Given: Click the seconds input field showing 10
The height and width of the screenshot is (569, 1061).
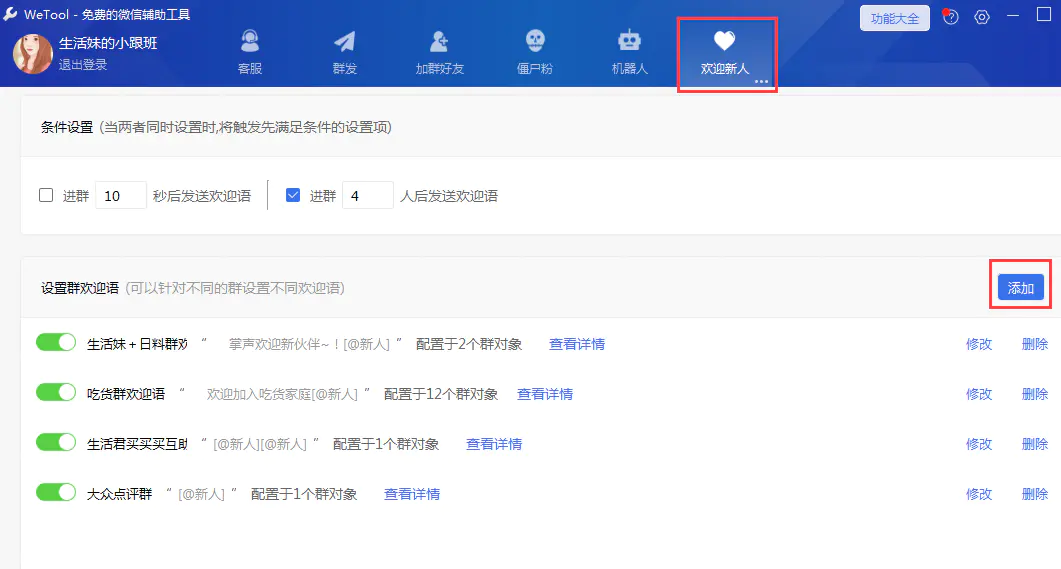Looking at the screenshot, I should (120, 196).
